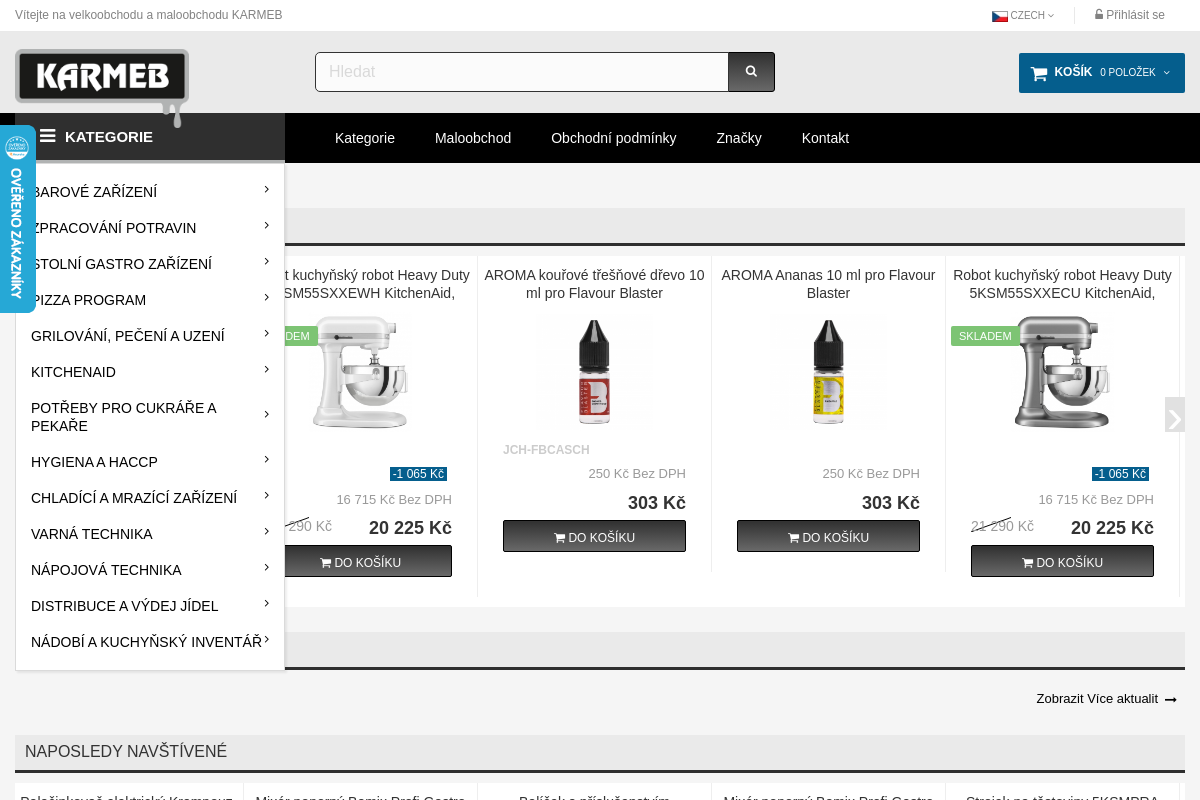1200x800 pixels.
Task: Select Kitchenaid category in sidebar
Action: (74, 372)
